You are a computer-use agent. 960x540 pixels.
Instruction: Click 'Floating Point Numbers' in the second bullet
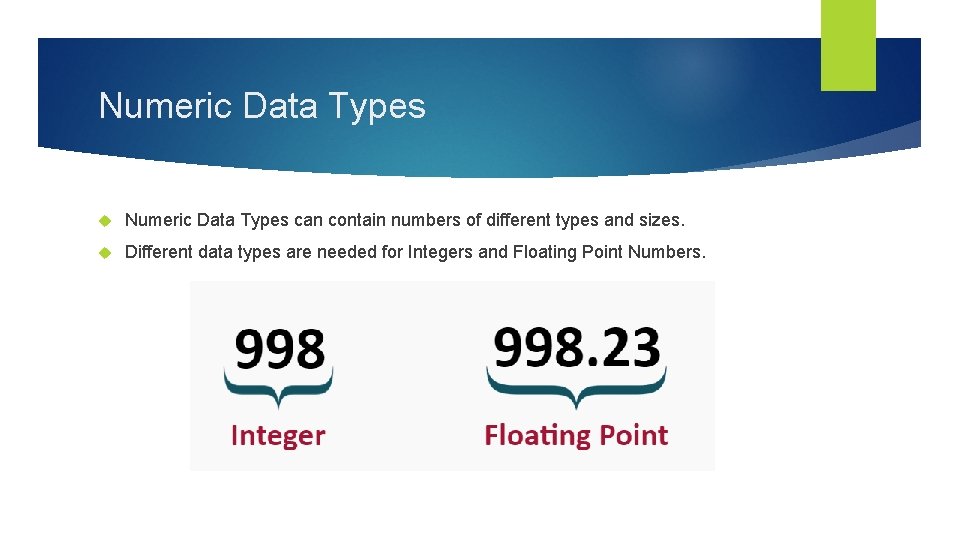[609, 252]
